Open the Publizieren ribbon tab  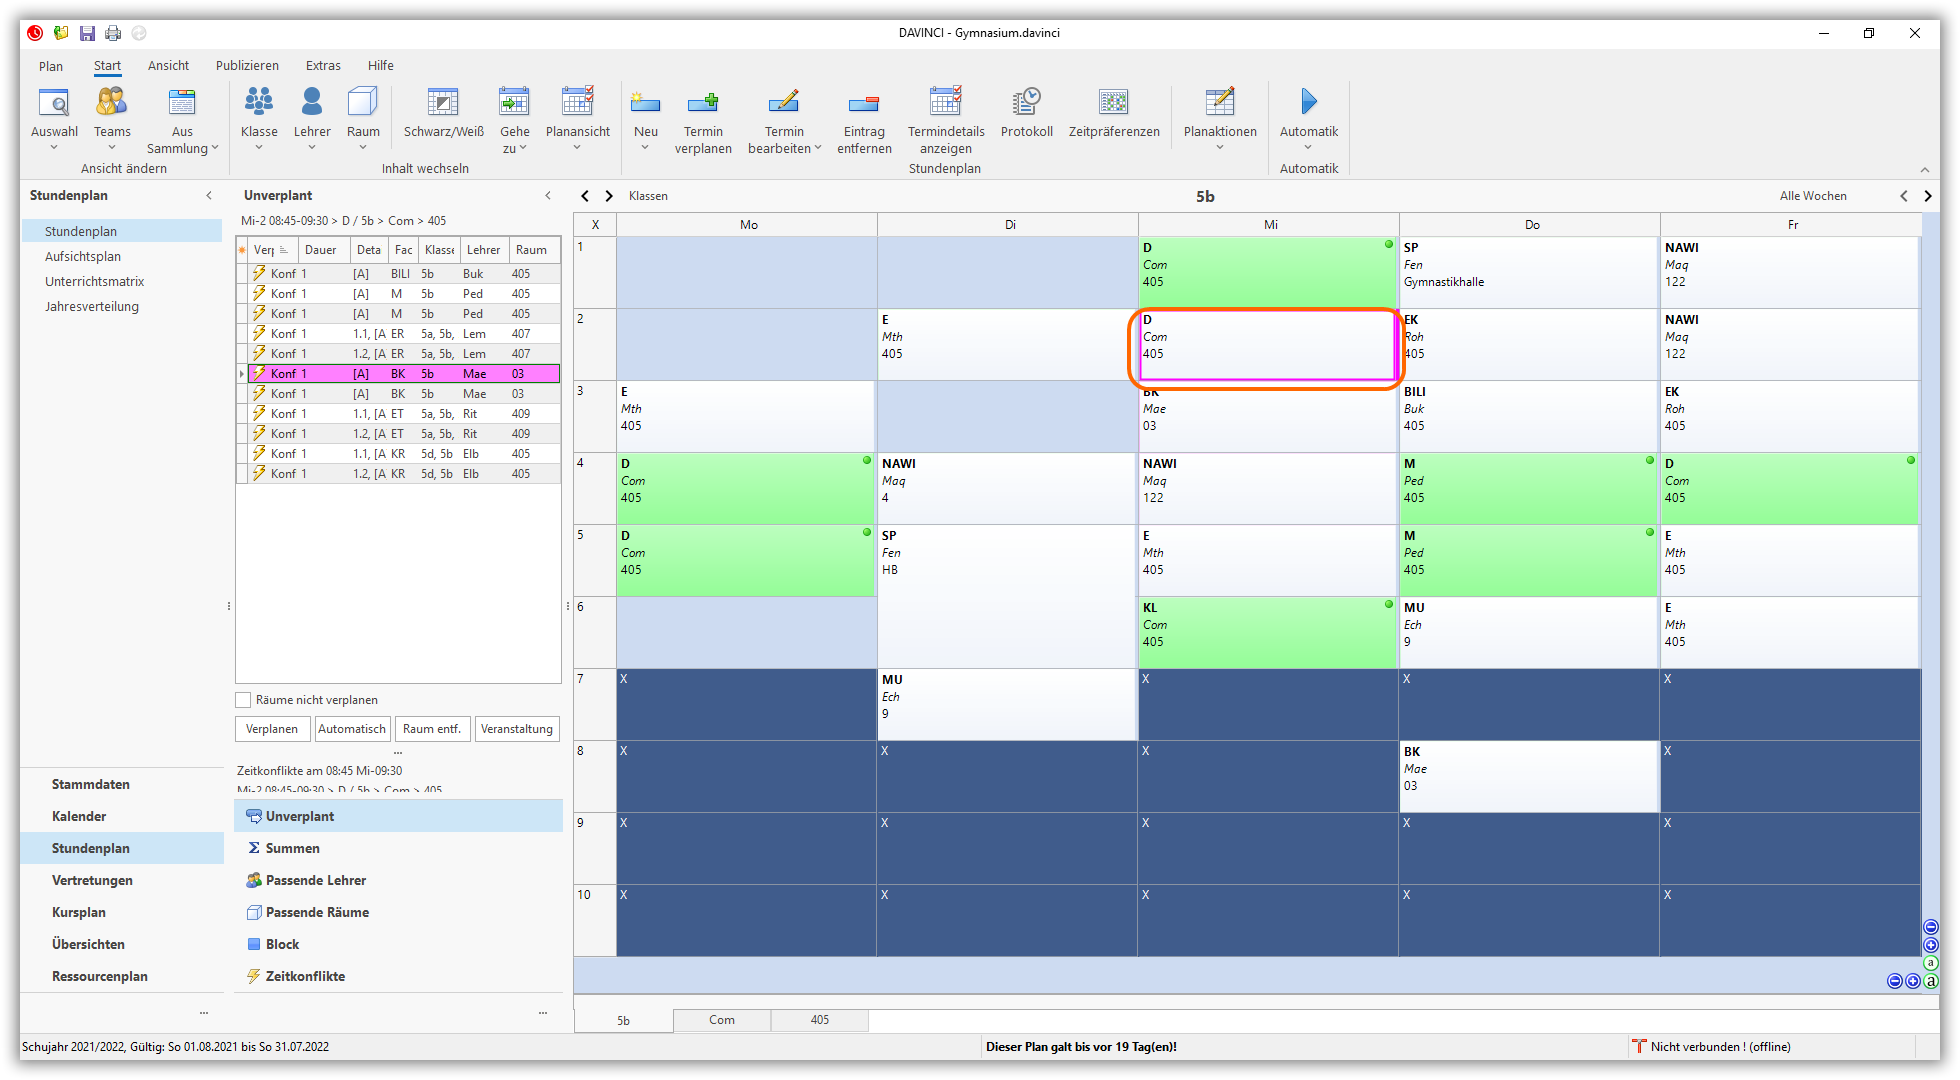tap(247, 66)
